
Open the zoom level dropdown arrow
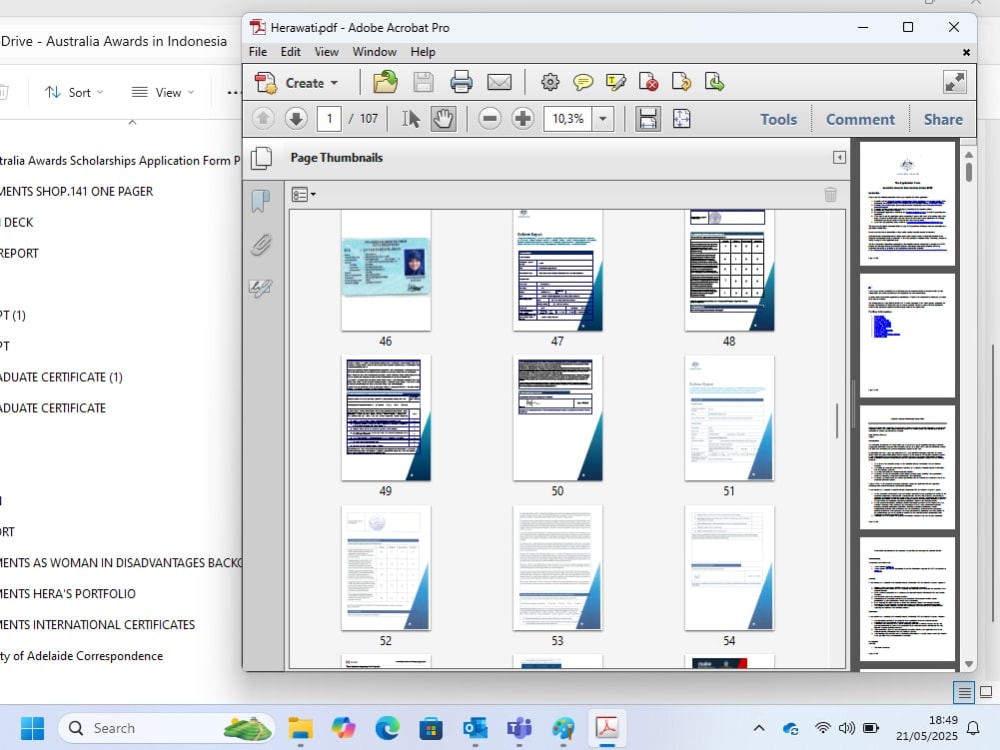pos(603,119)
